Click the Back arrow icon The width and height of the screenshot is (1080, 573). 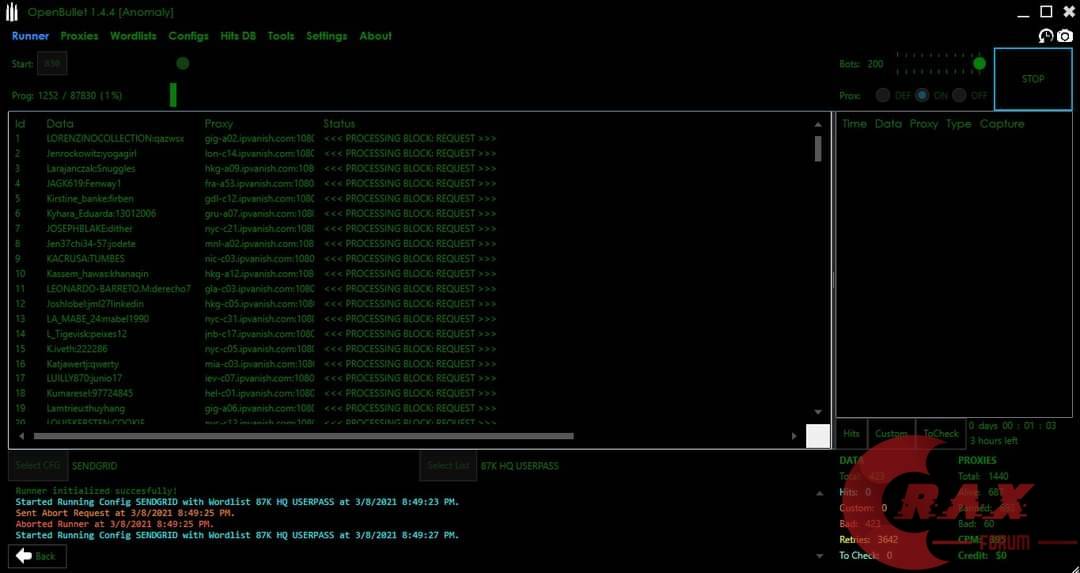pos(24,556)
